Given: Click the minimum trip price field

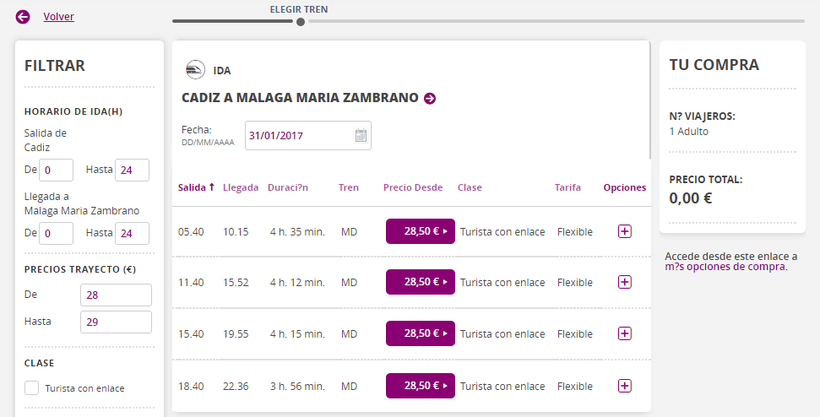Looking at the screenshot, I should coord(115,295).
